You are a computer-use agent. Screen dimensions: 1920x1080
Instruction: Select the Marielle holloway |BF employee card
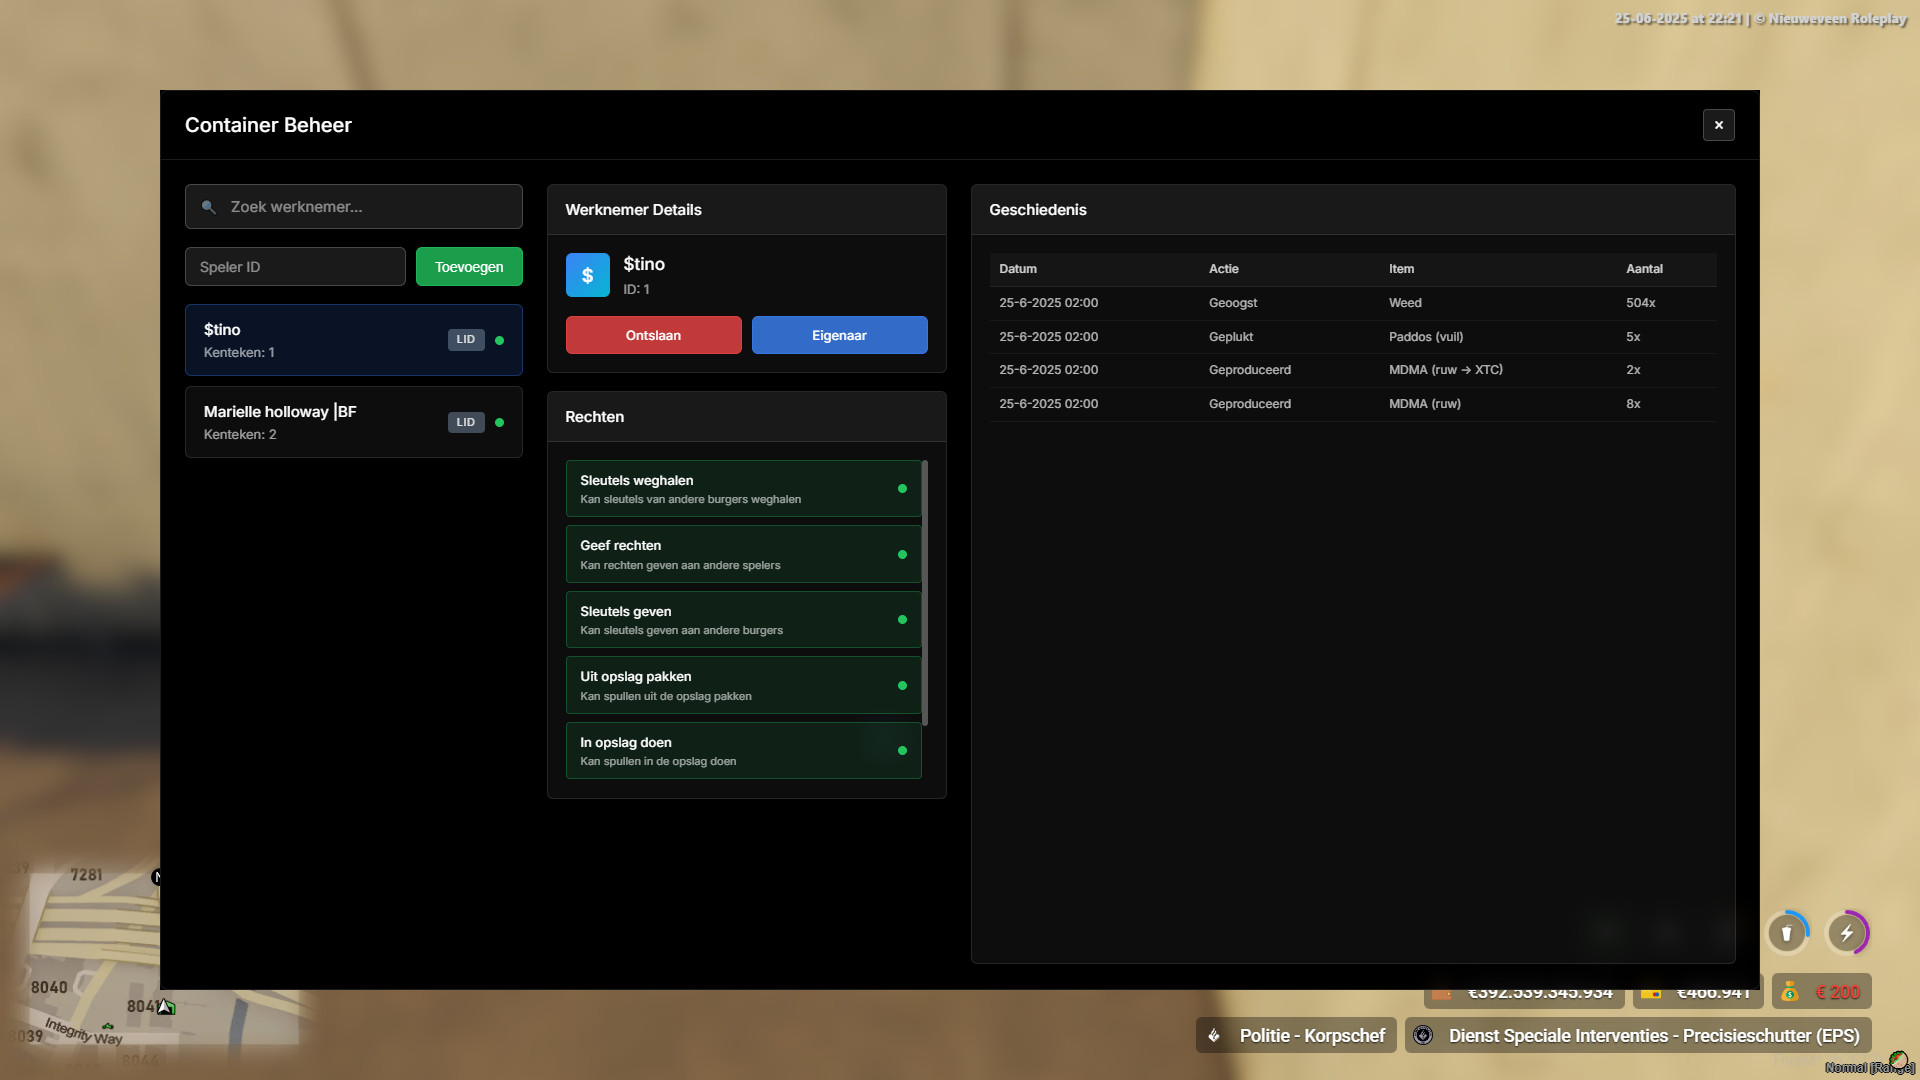click(354, 422)
